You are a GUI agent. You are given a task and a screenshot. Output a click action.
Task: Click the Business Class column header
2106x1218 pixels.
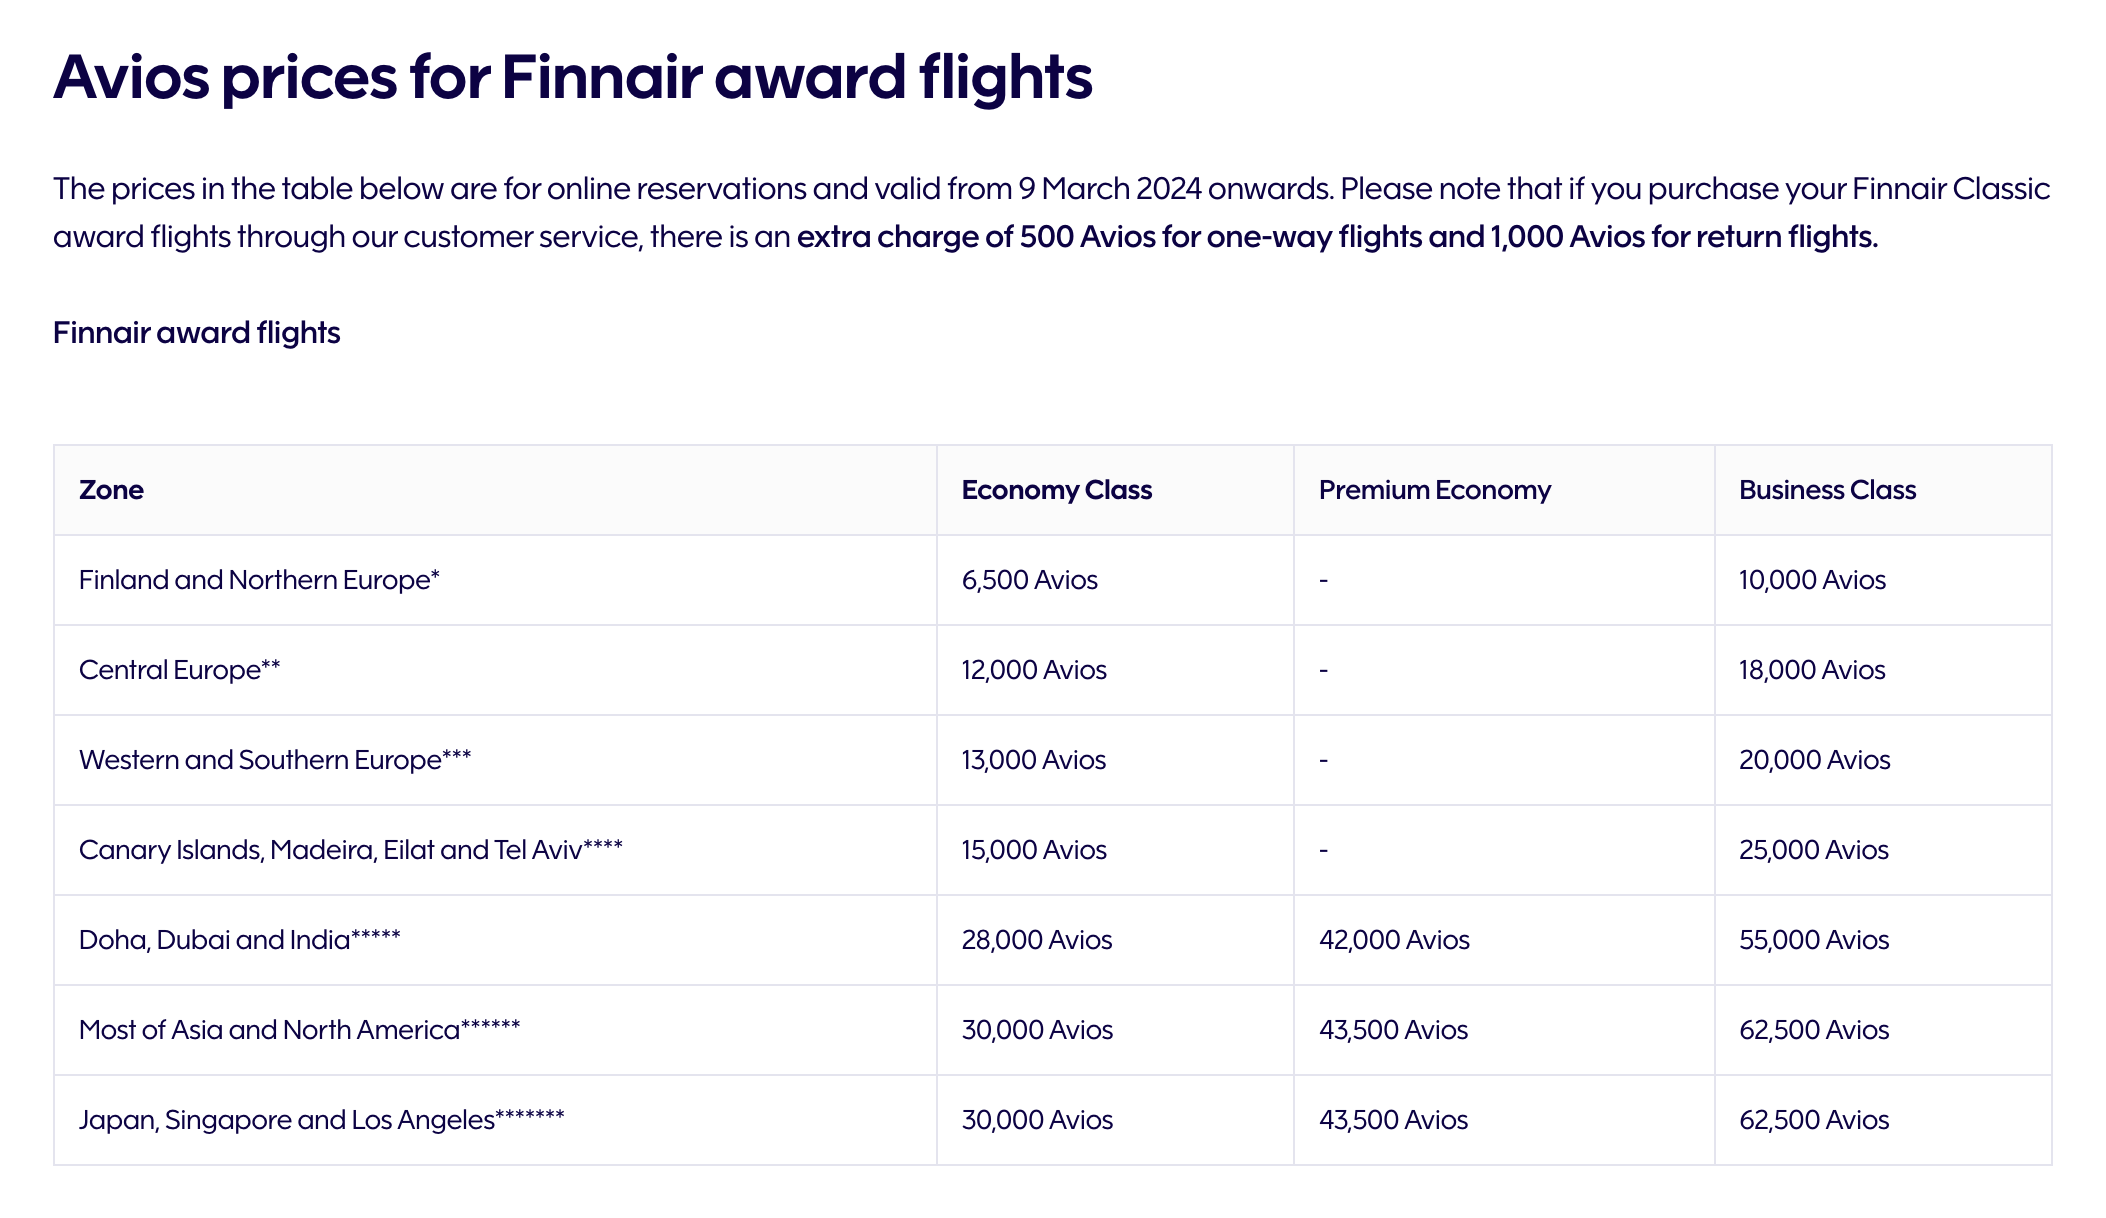1827,490
